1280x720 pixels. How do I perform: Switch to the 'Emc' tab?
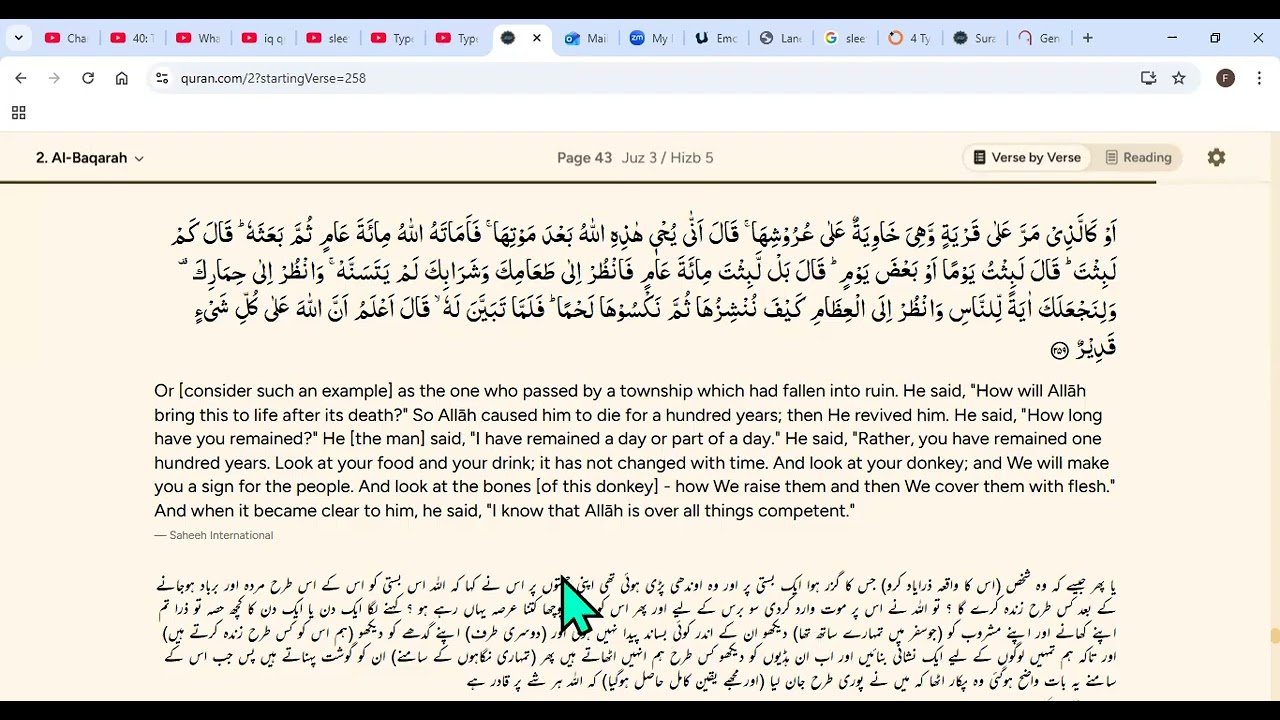tap(716, 38)
